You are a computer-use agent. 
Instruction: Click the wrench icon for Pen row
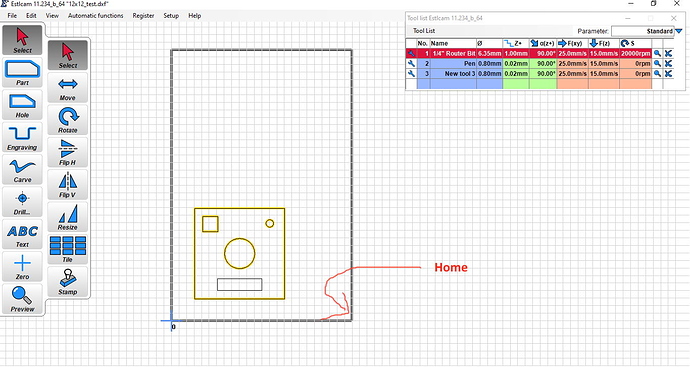pos(411,63)
